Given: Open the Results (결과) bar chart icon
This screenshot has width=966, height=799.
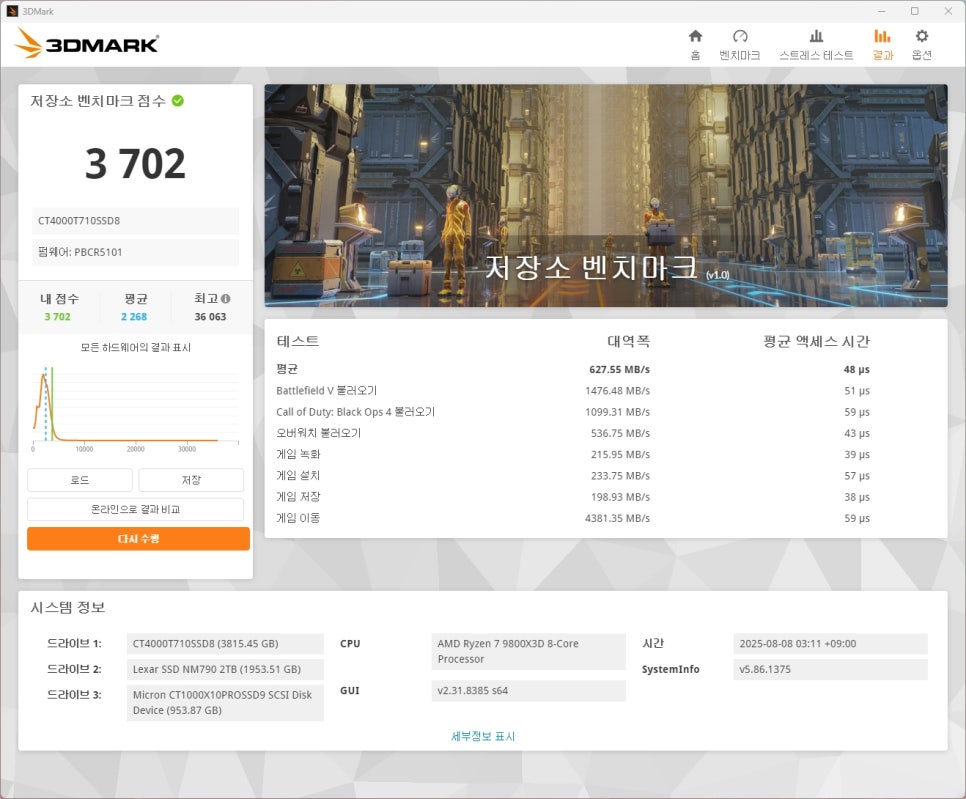Looking at the screenshot, I should click(882, 36).
